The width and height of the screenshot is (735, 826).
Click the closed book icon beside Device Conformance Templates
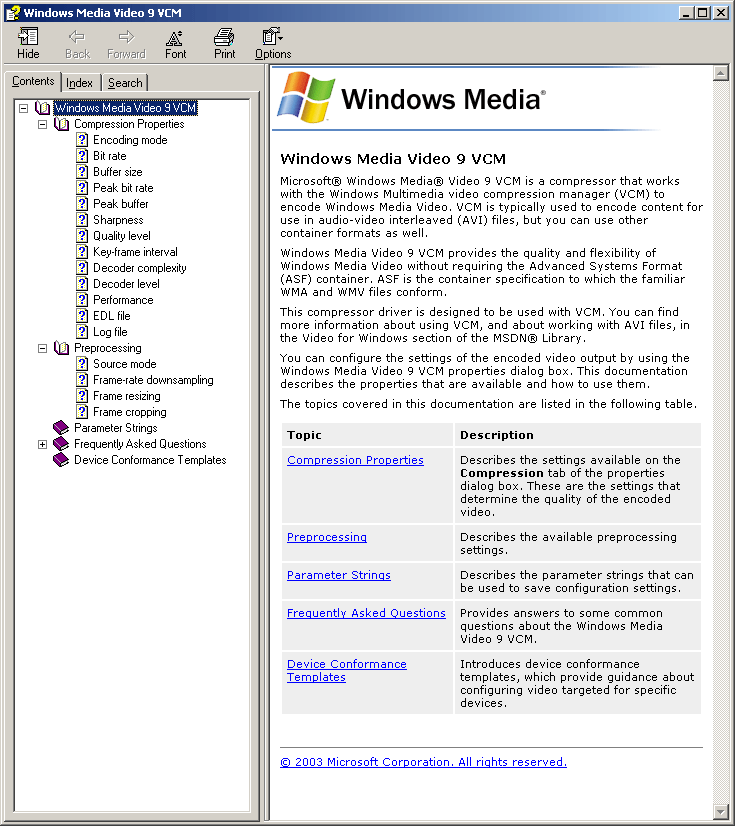click(x=61, y=460)
